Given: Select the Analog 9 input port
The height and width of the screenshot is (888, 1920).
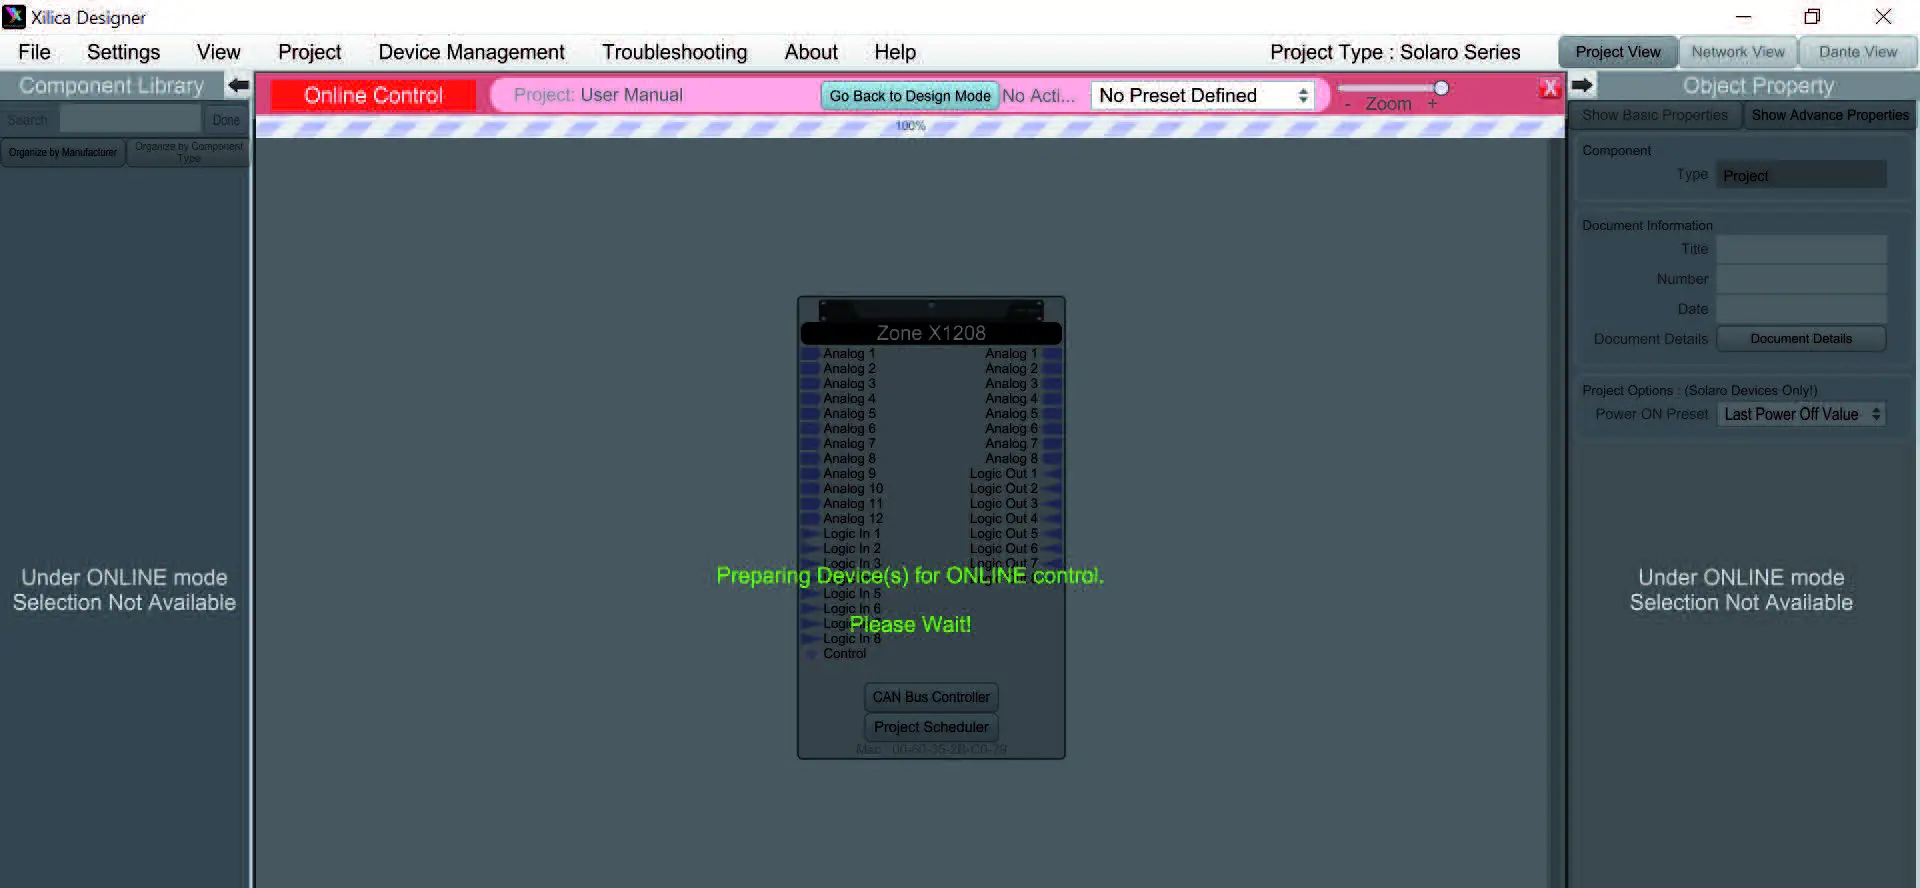Looking at the screenshot, I should [810, 473].
